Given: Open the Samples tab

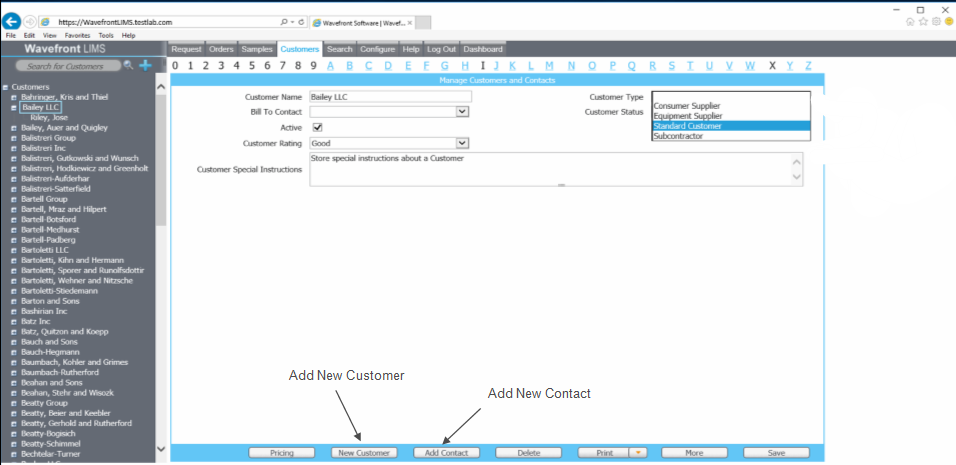Looking at the screenshot, I should click(x=257, y=49).
